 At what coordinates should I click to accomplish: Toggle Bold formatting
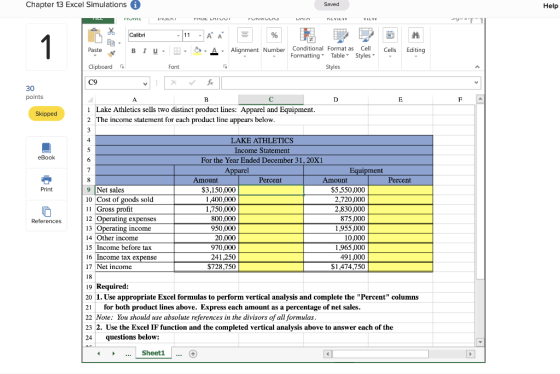(133, 51)
